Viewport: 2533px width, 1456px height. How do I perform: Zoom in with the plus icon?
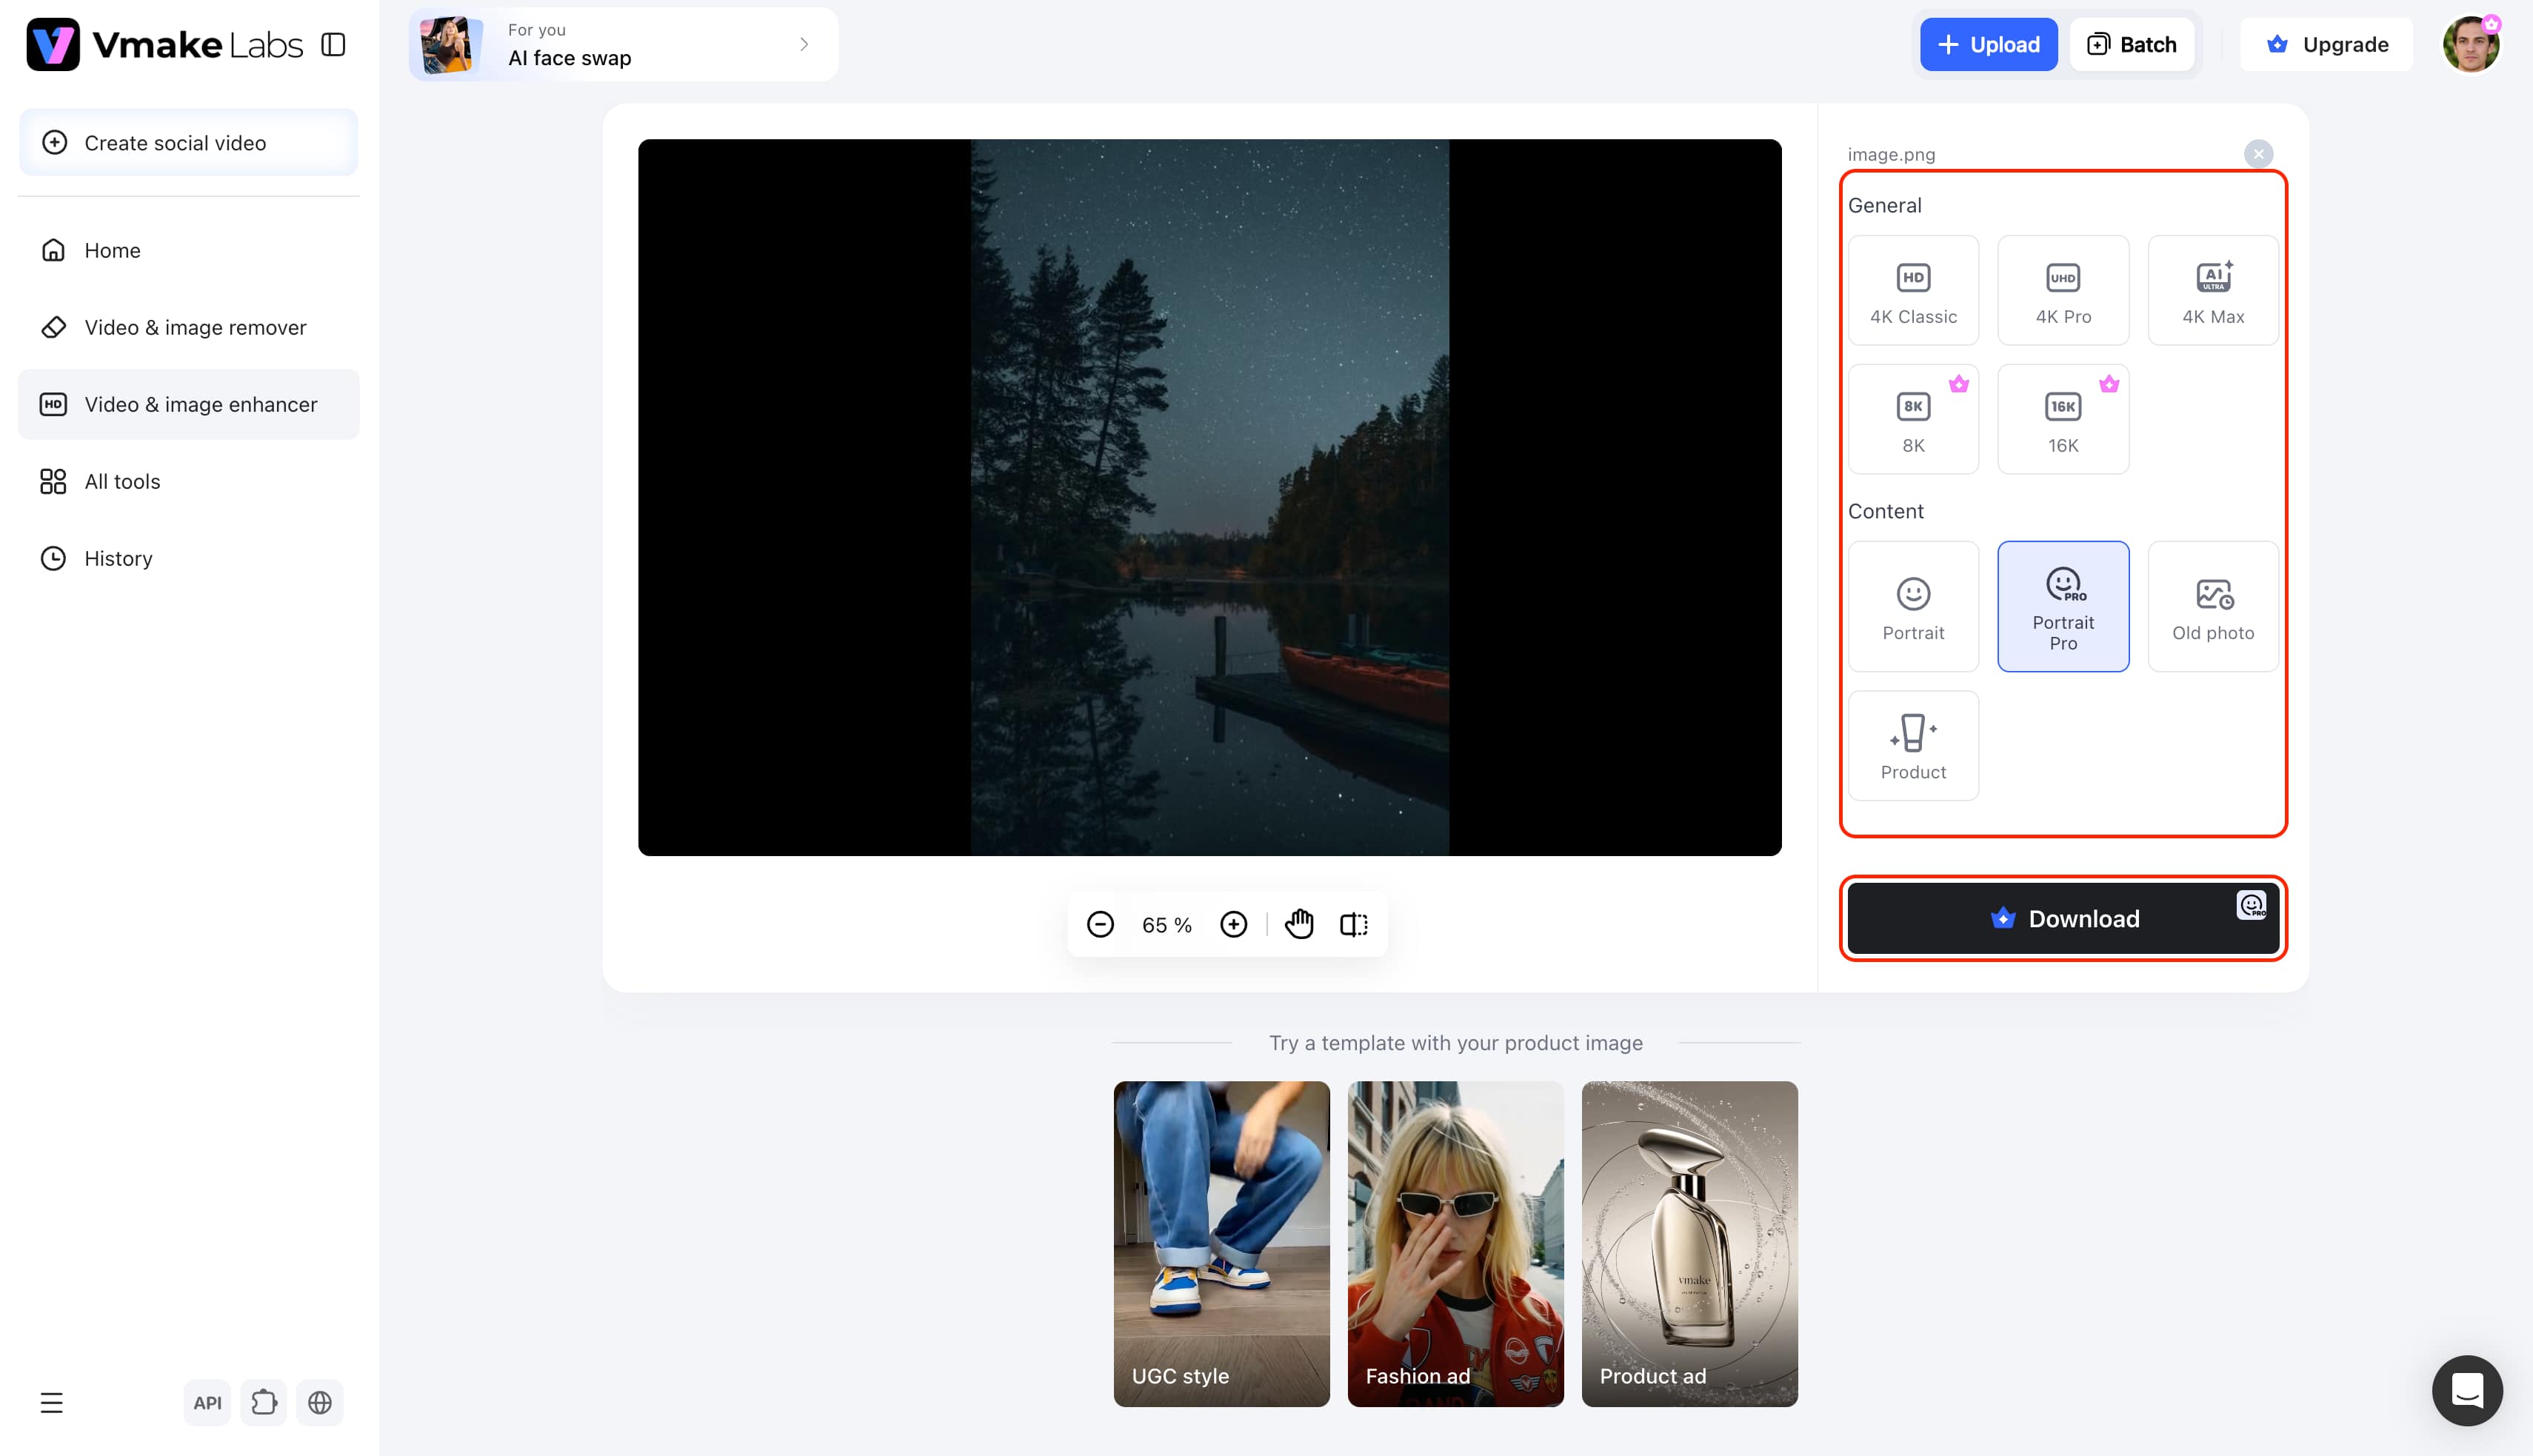1233,925
